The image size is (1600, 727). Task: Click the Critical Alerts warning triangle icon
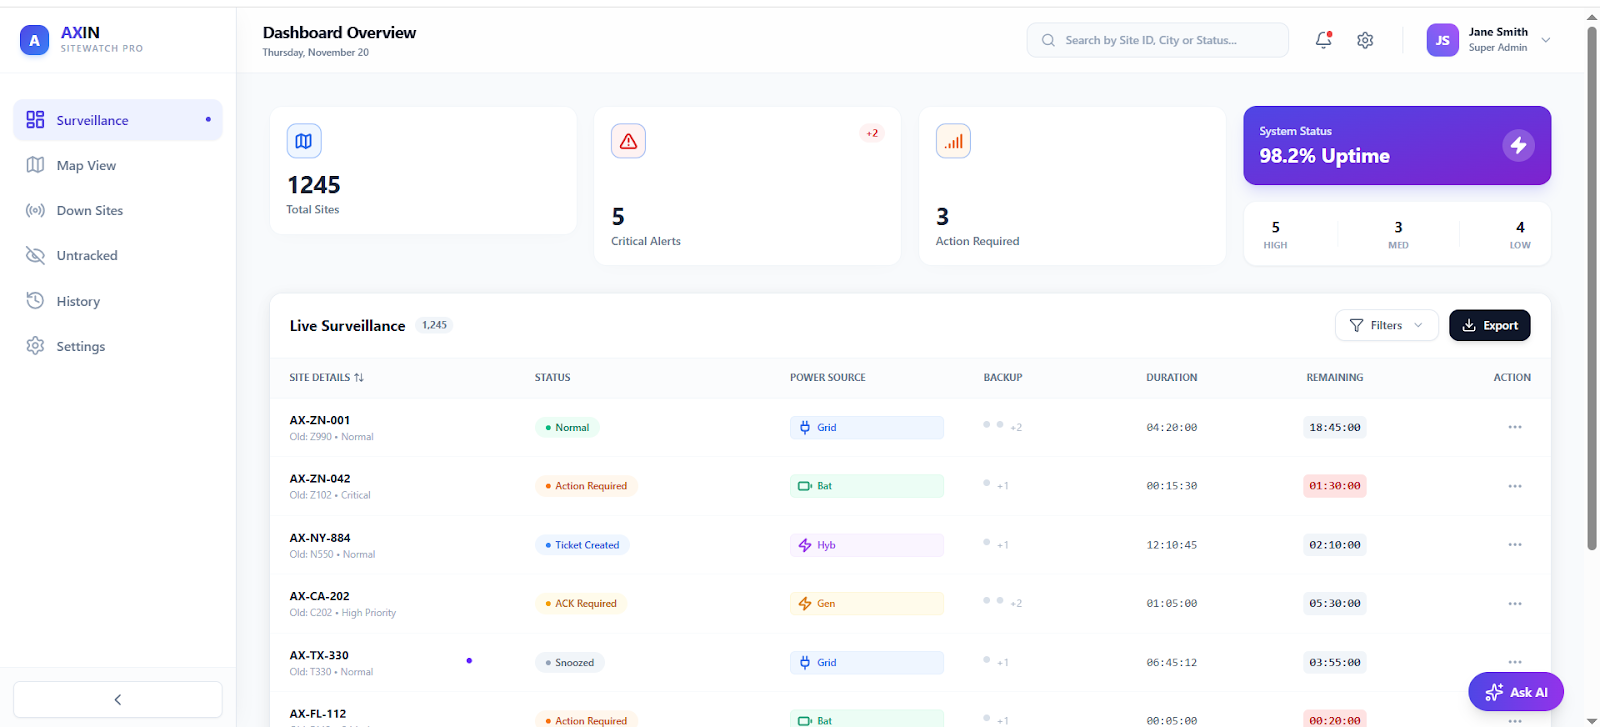[628, 141]
